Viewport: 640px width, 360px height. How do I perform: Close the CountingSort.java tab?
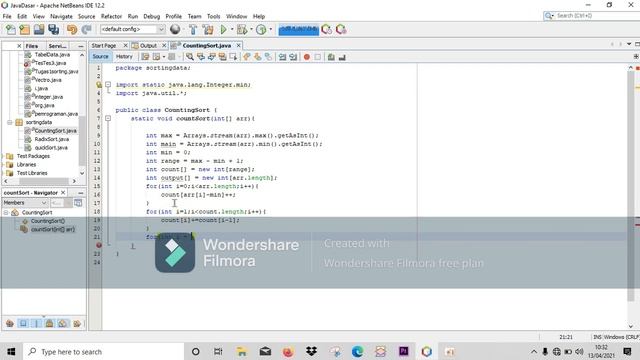238,45
